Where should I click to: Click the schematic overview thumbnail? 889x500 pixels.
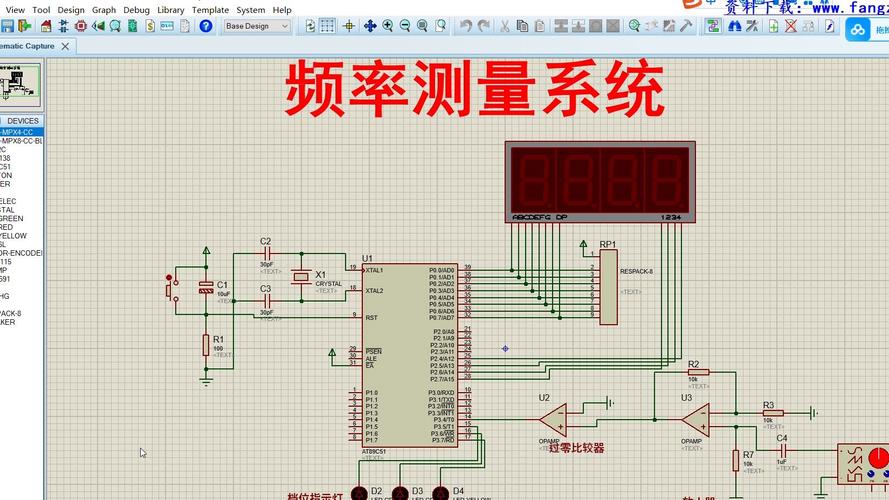coord(20,84)
